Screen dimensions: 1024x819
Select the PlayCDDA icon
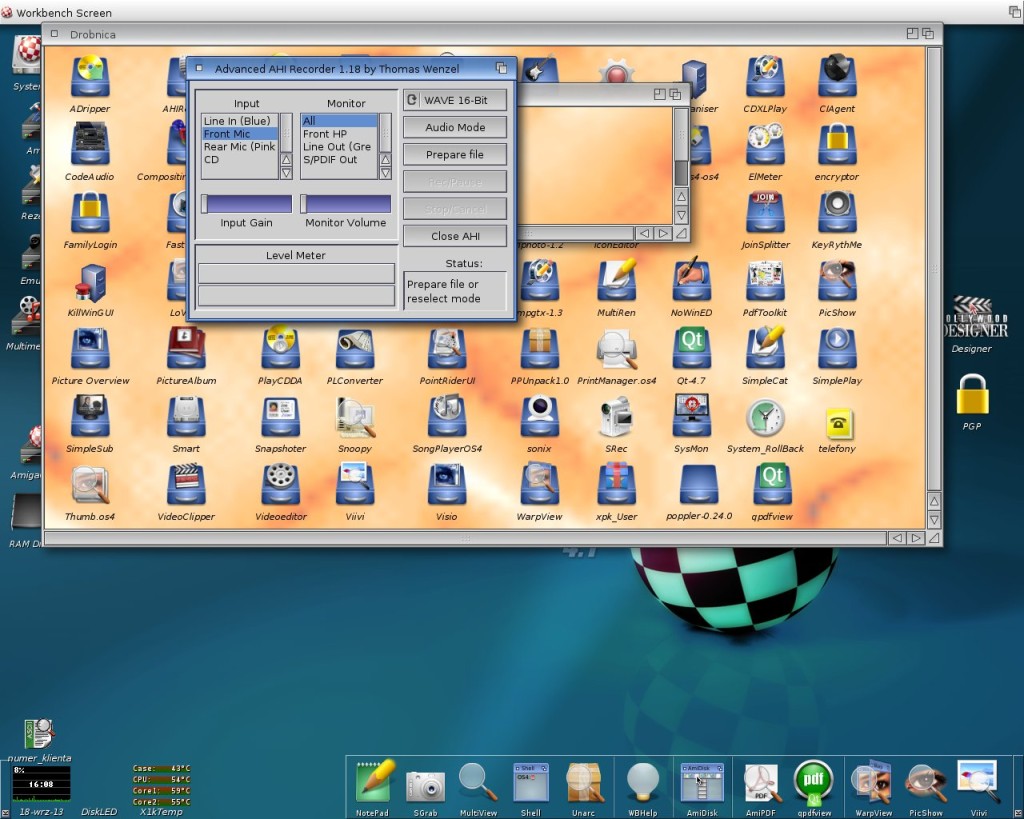(x=280, y=349)
